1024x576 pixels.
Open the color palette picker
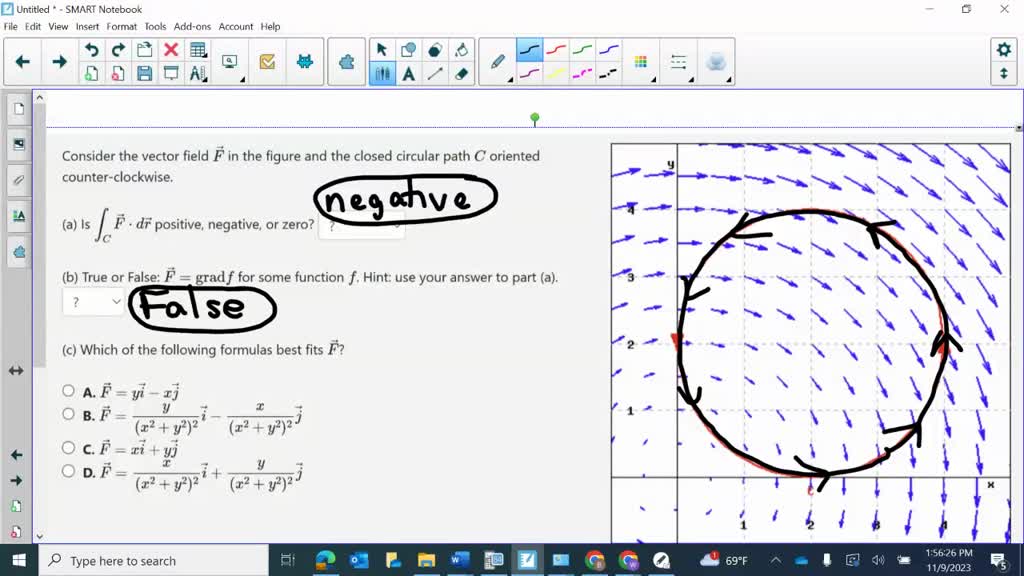click(641, 62)
